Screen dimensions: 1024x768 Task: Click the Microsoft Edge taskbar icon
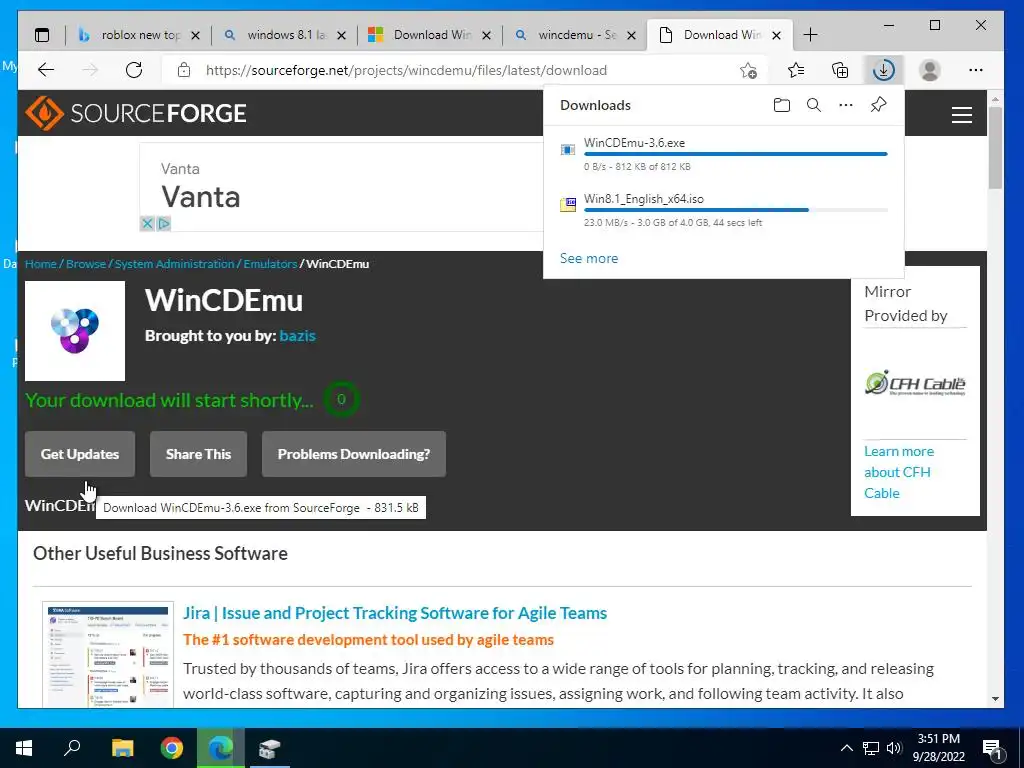[x=221, y=748]
